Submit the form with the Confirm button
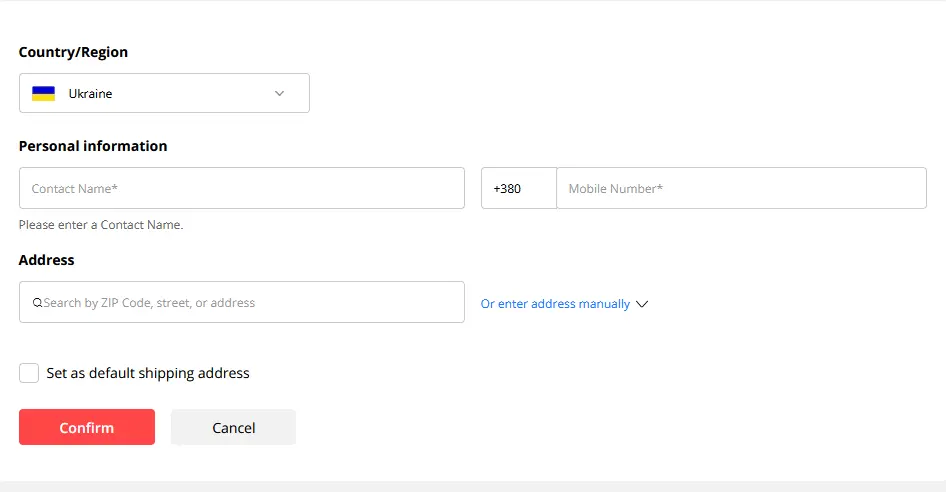Image resolution: width=946 pixels, height=492 pixels. (87, 427)
